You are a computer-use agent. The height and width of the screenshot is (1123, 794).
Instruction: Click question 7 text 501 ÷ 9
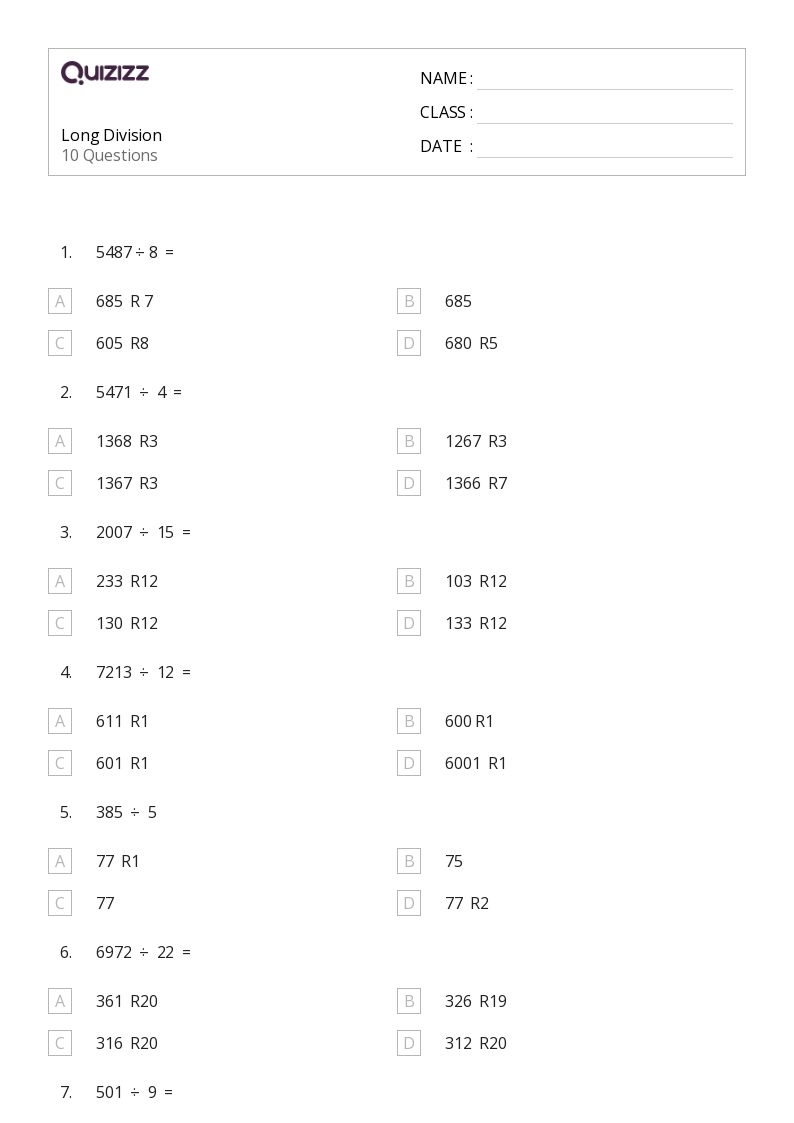pyautogui.click(x=134, y=1092)
